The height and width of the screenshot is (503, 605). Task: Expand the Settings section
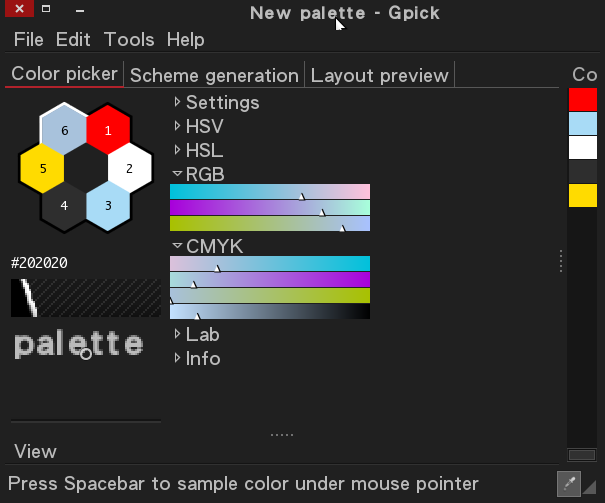click(216, 102)
